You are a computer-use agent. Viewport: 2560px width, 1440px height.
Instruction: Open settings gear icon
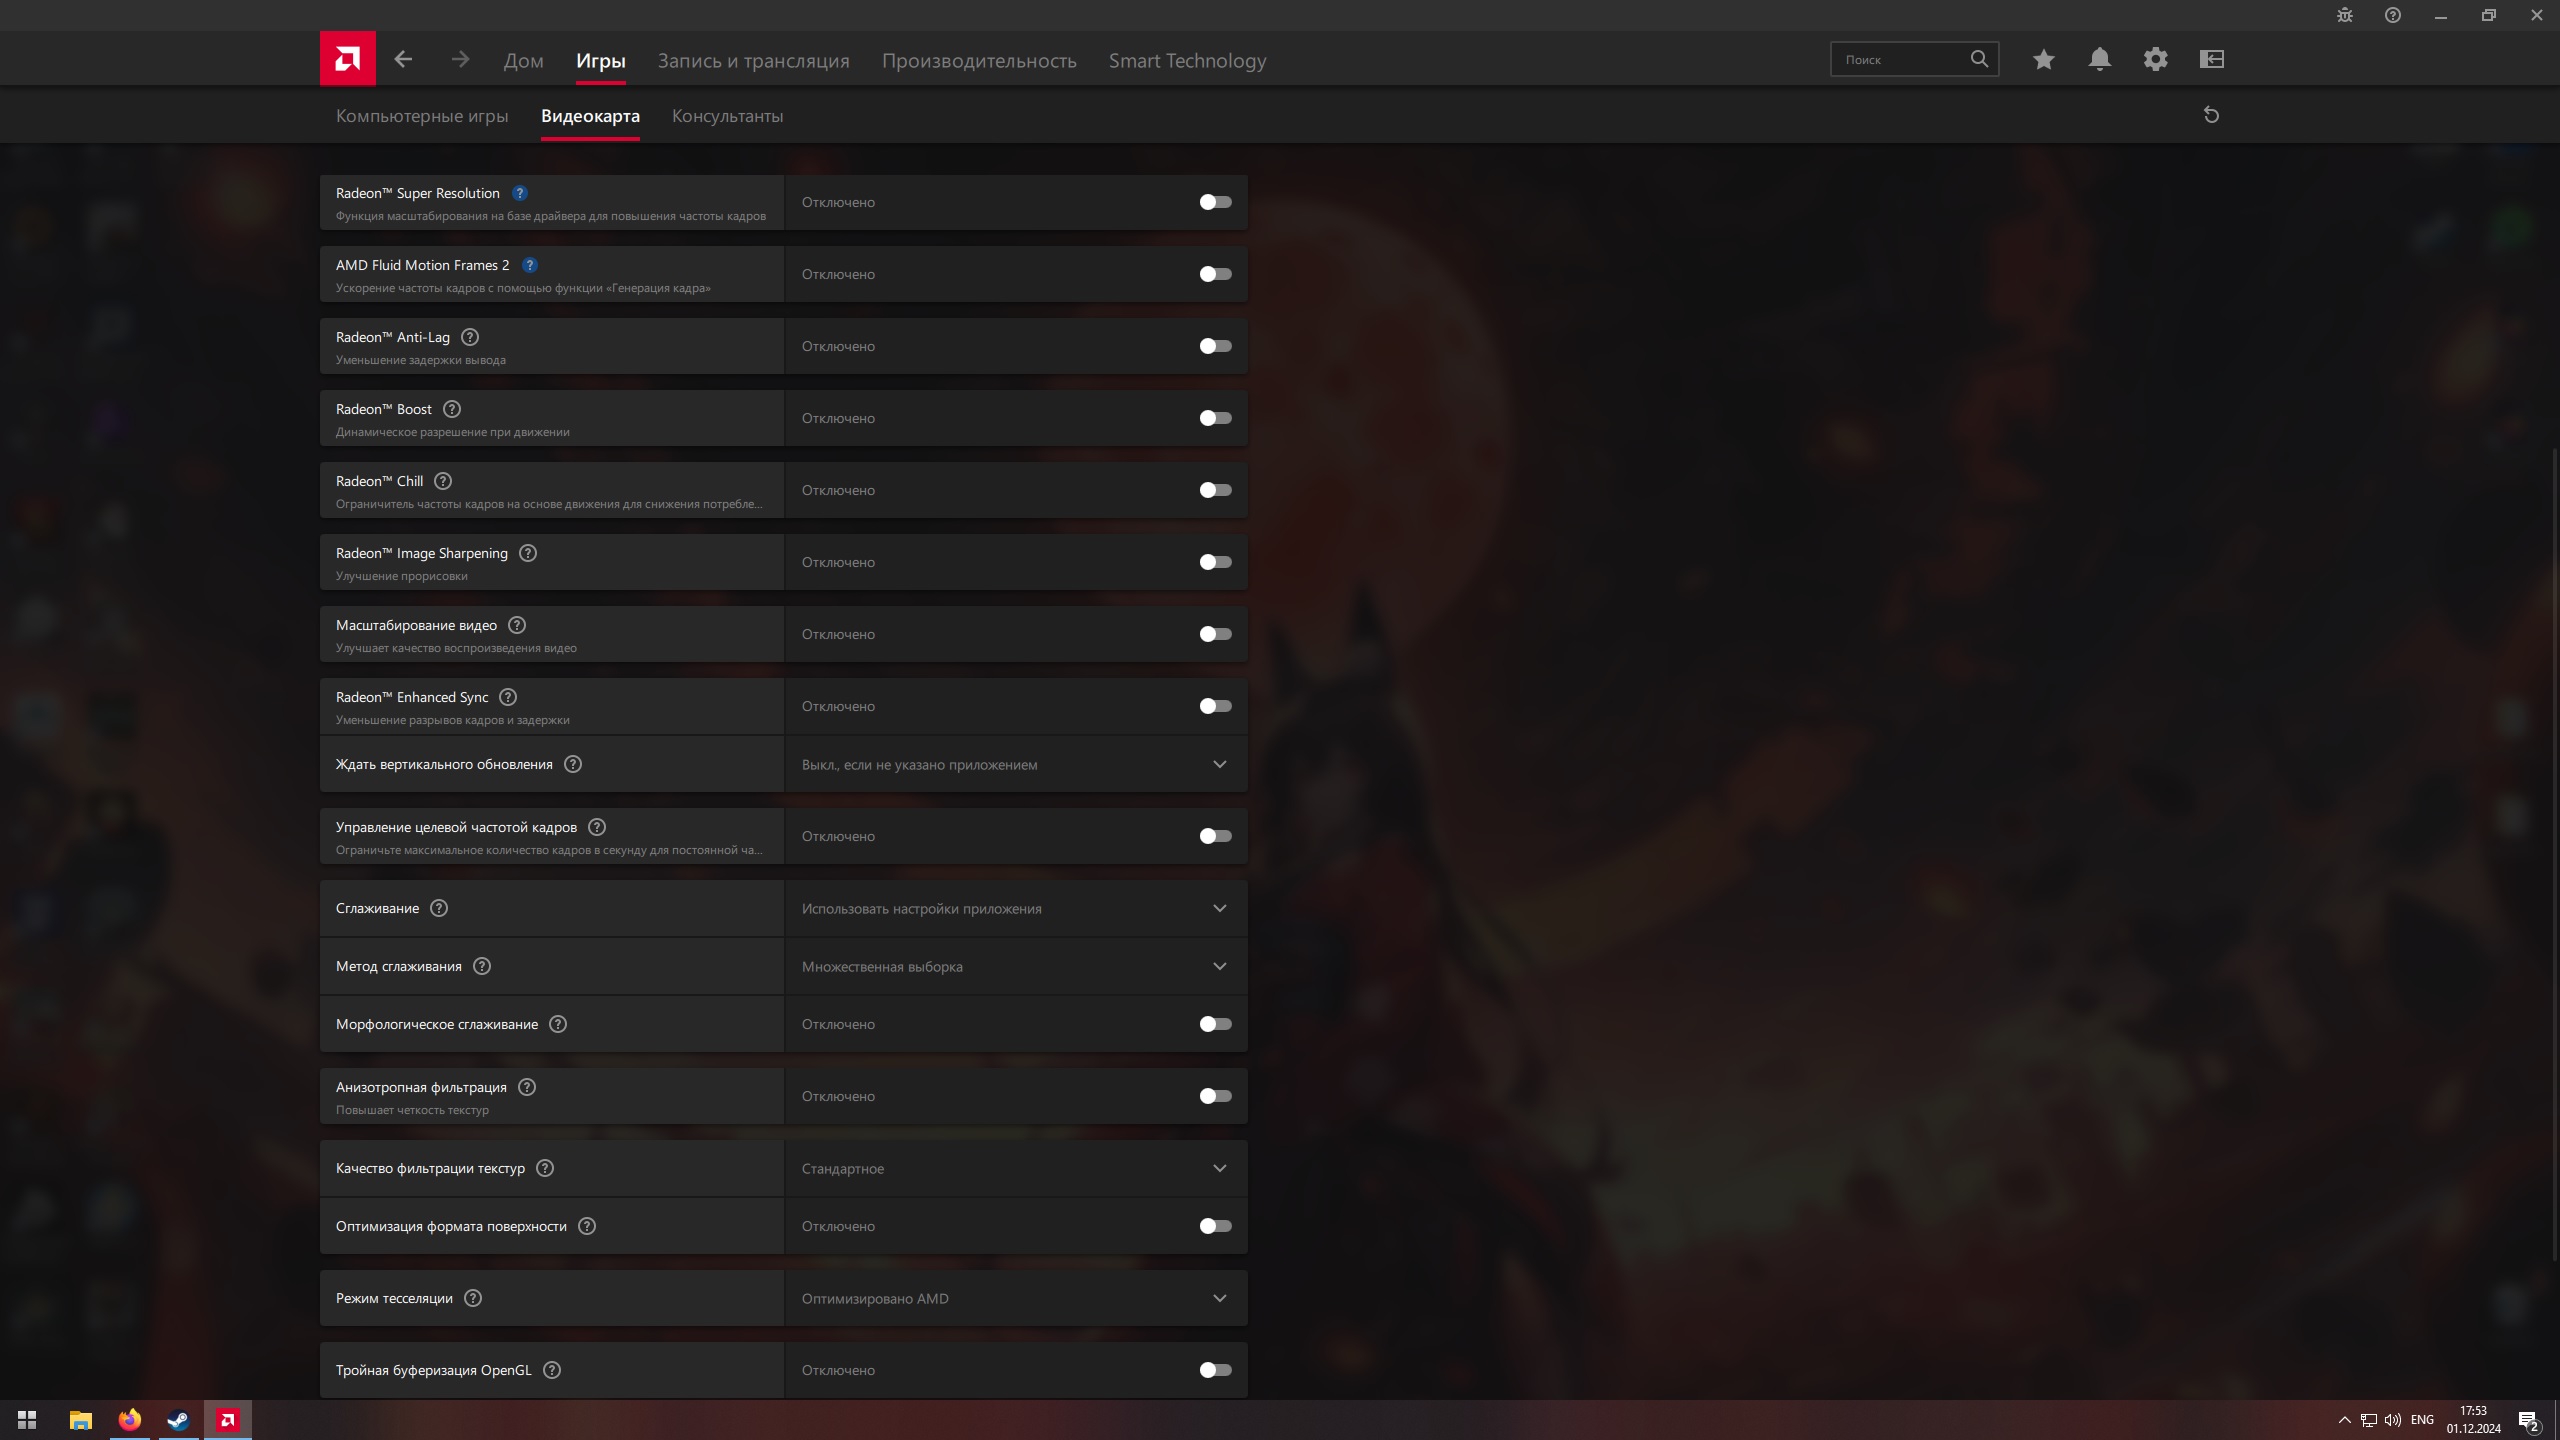(2156, 60)
